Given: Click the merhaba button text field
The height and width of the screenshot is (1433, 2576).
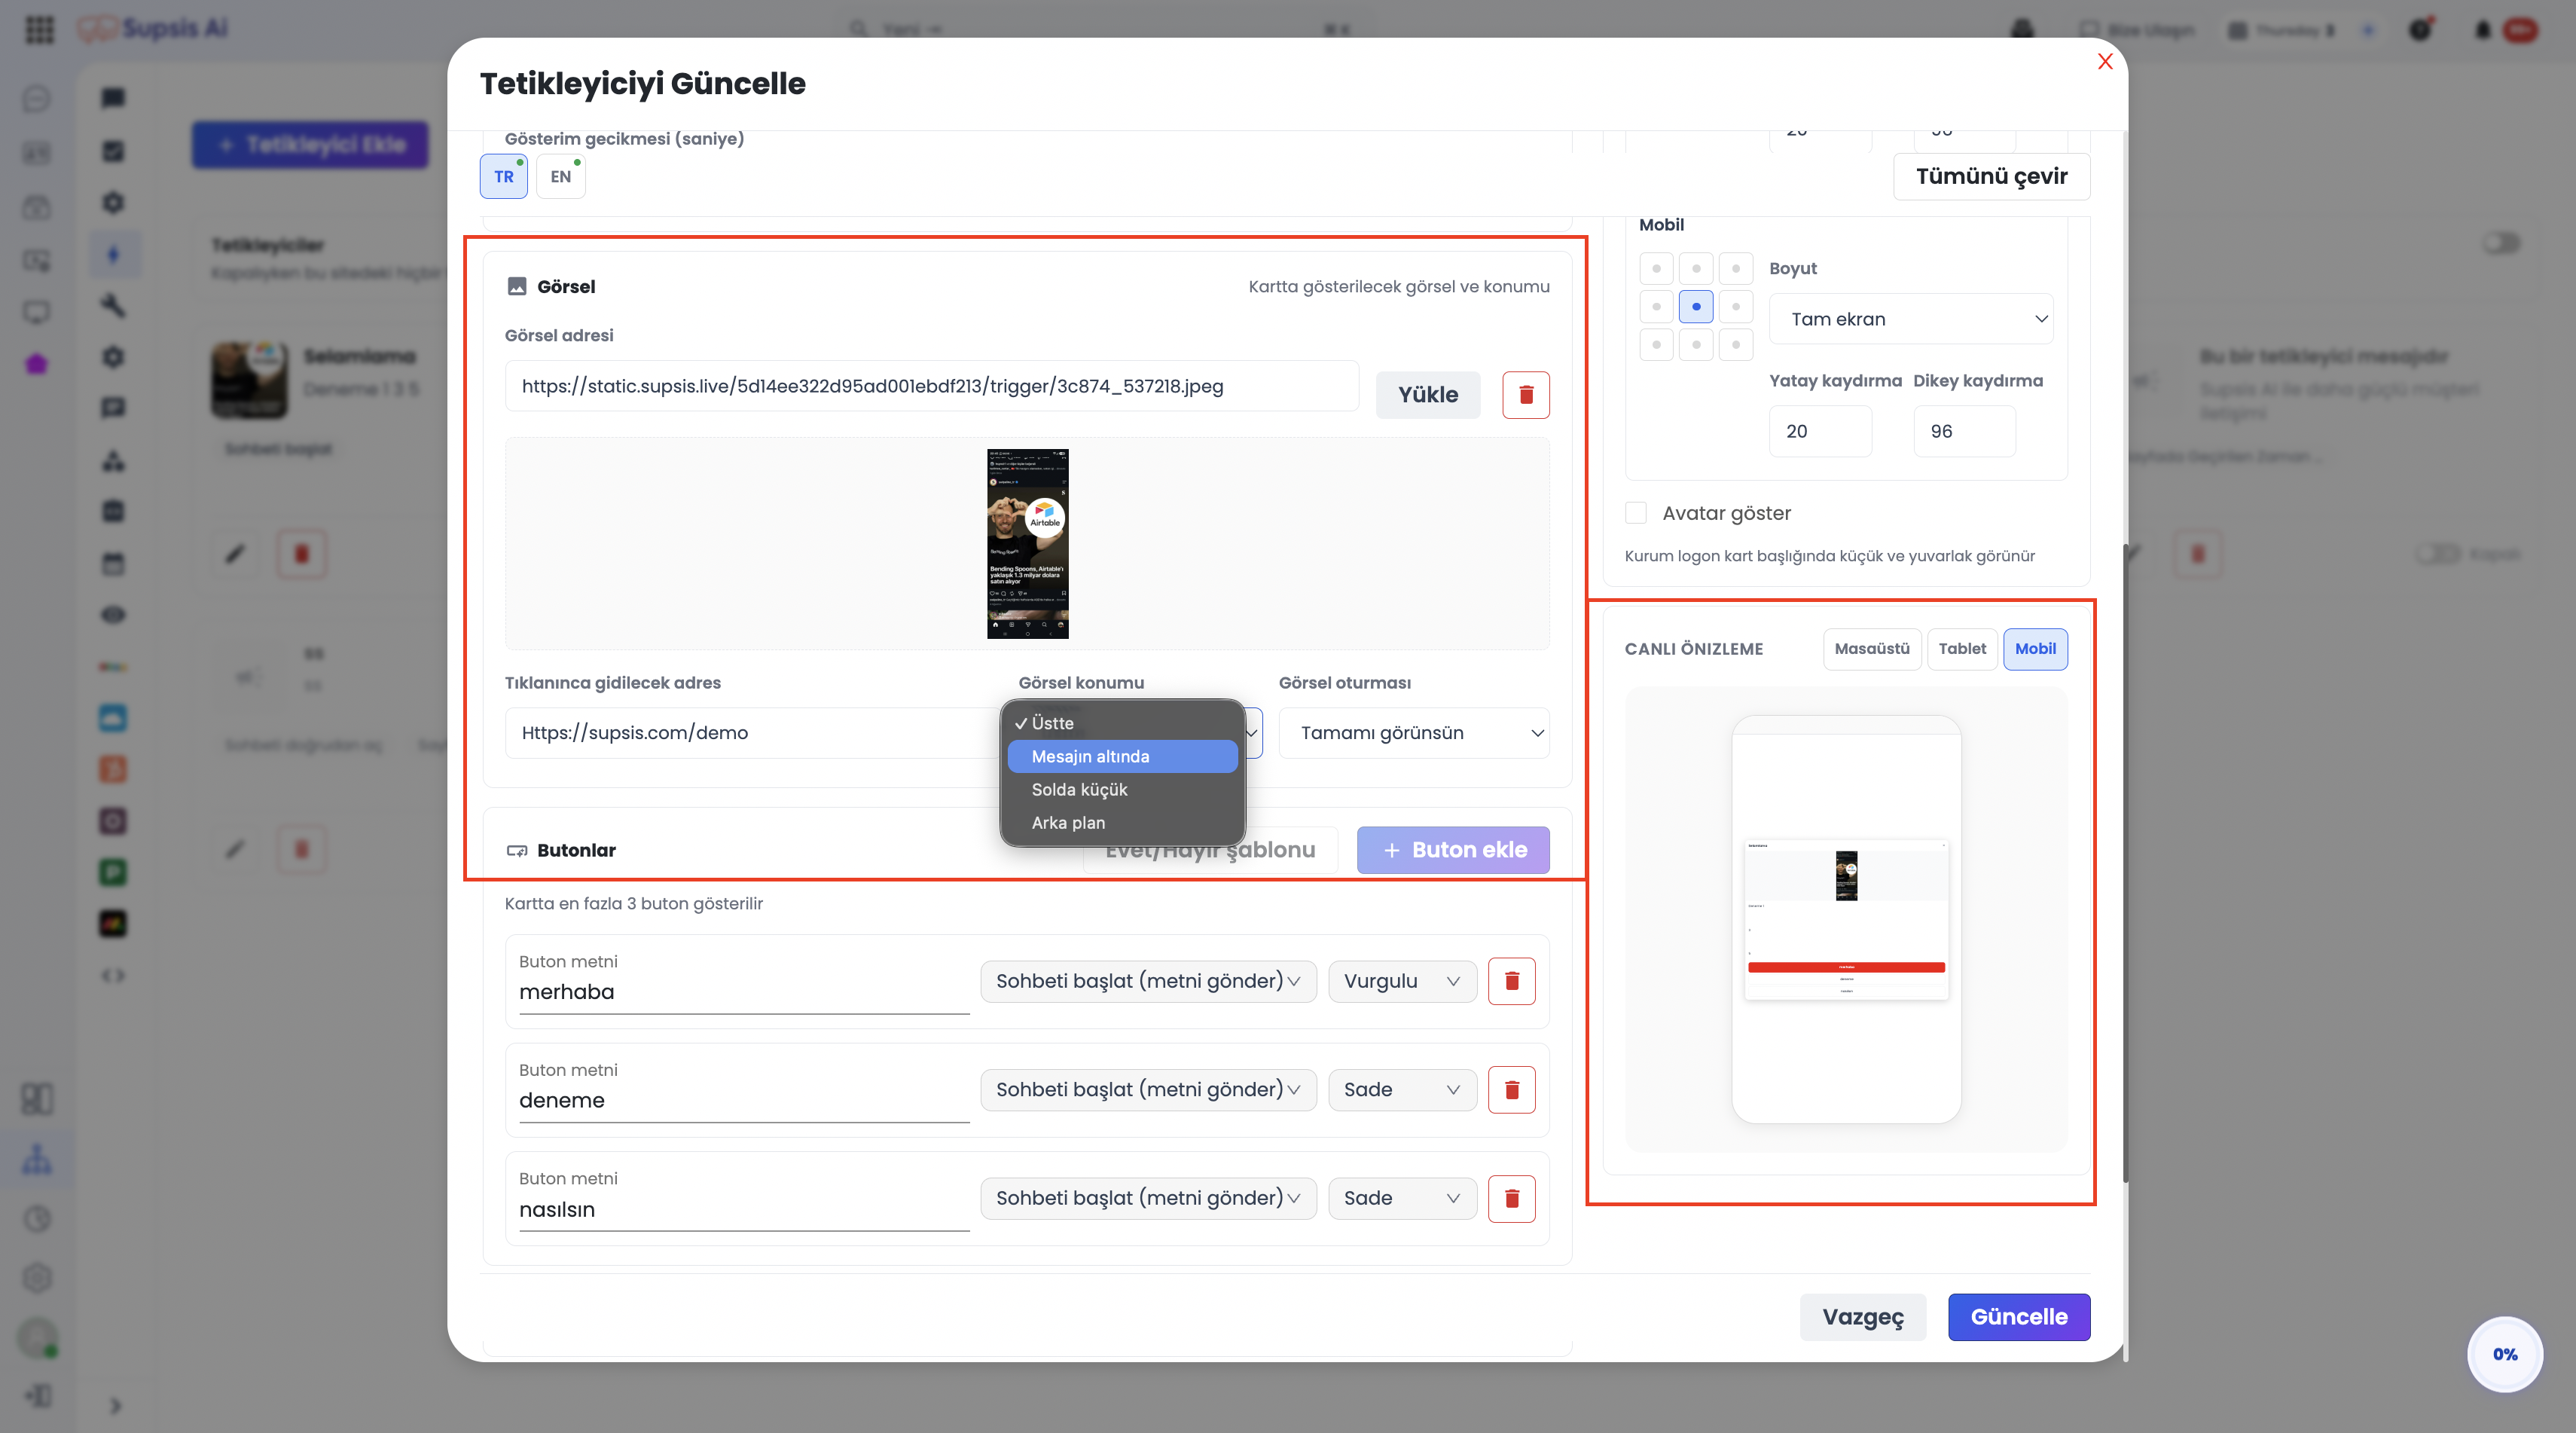Looking at the screenshot, I should [744, 993].
